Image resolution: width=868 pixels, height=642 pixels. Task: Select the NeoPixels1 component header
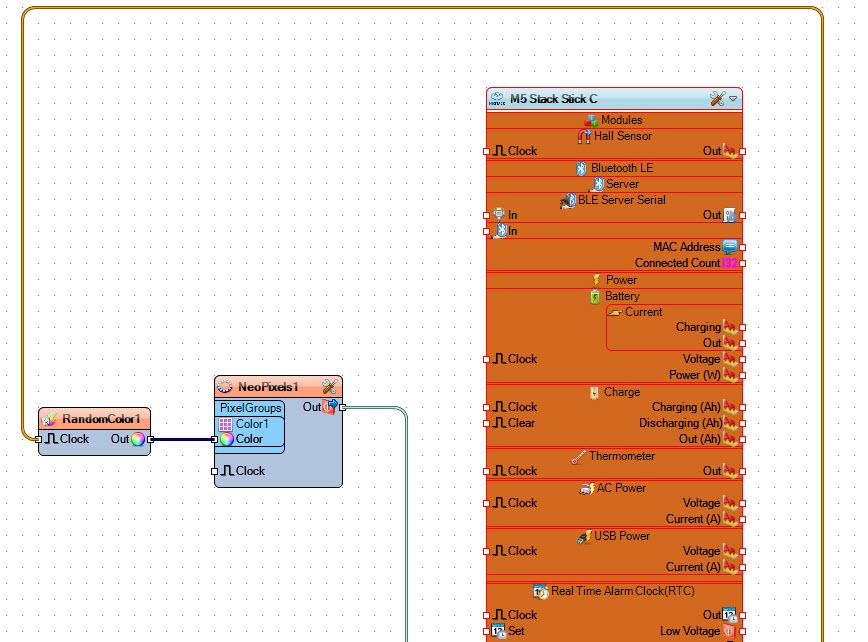click(268, 387)
